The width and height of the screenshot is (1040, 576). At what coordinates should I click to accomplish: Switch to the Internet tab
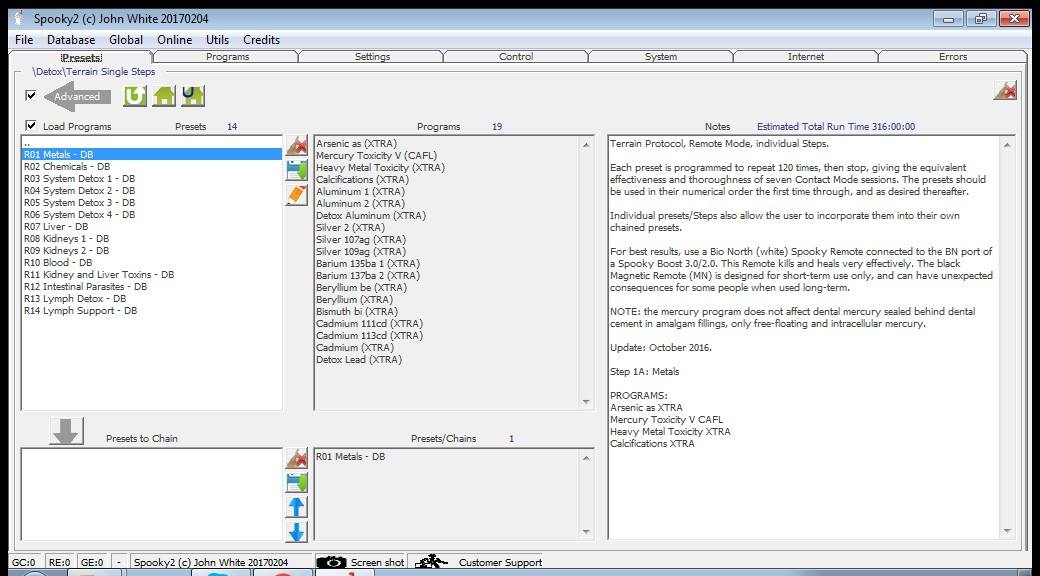click(806, 57)
